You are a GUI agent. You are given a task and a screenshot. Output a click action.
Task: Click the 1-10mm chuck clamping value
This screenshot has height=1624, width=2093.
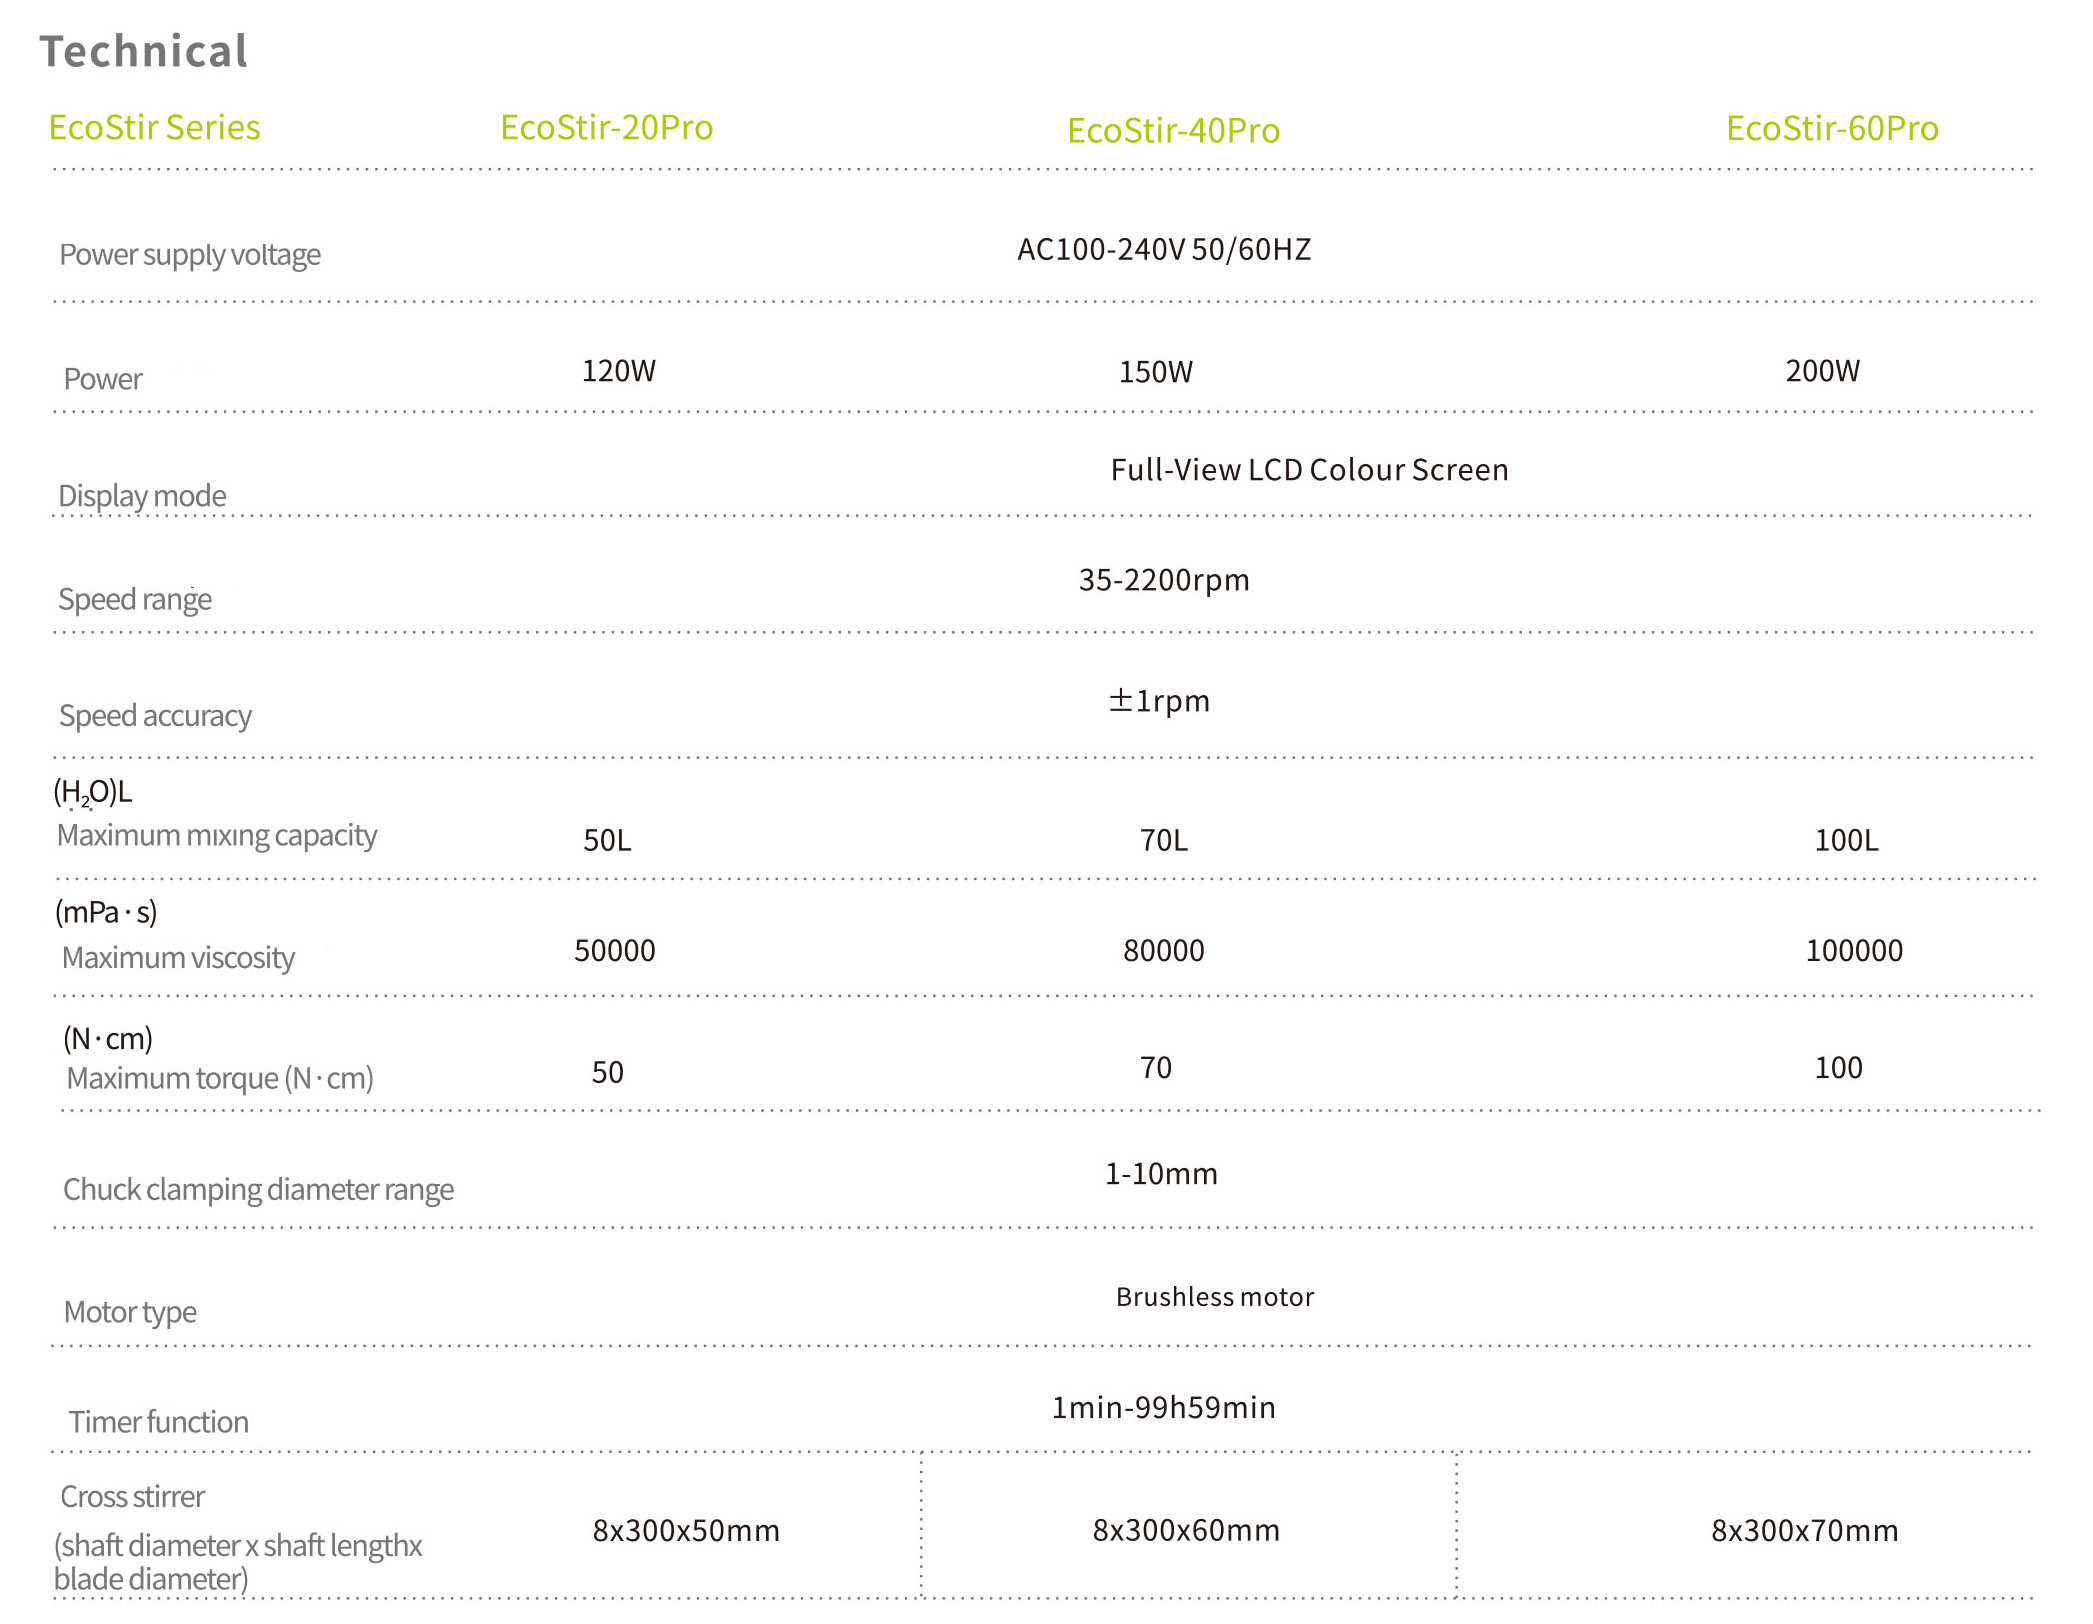click(x=1160, y=1174)
